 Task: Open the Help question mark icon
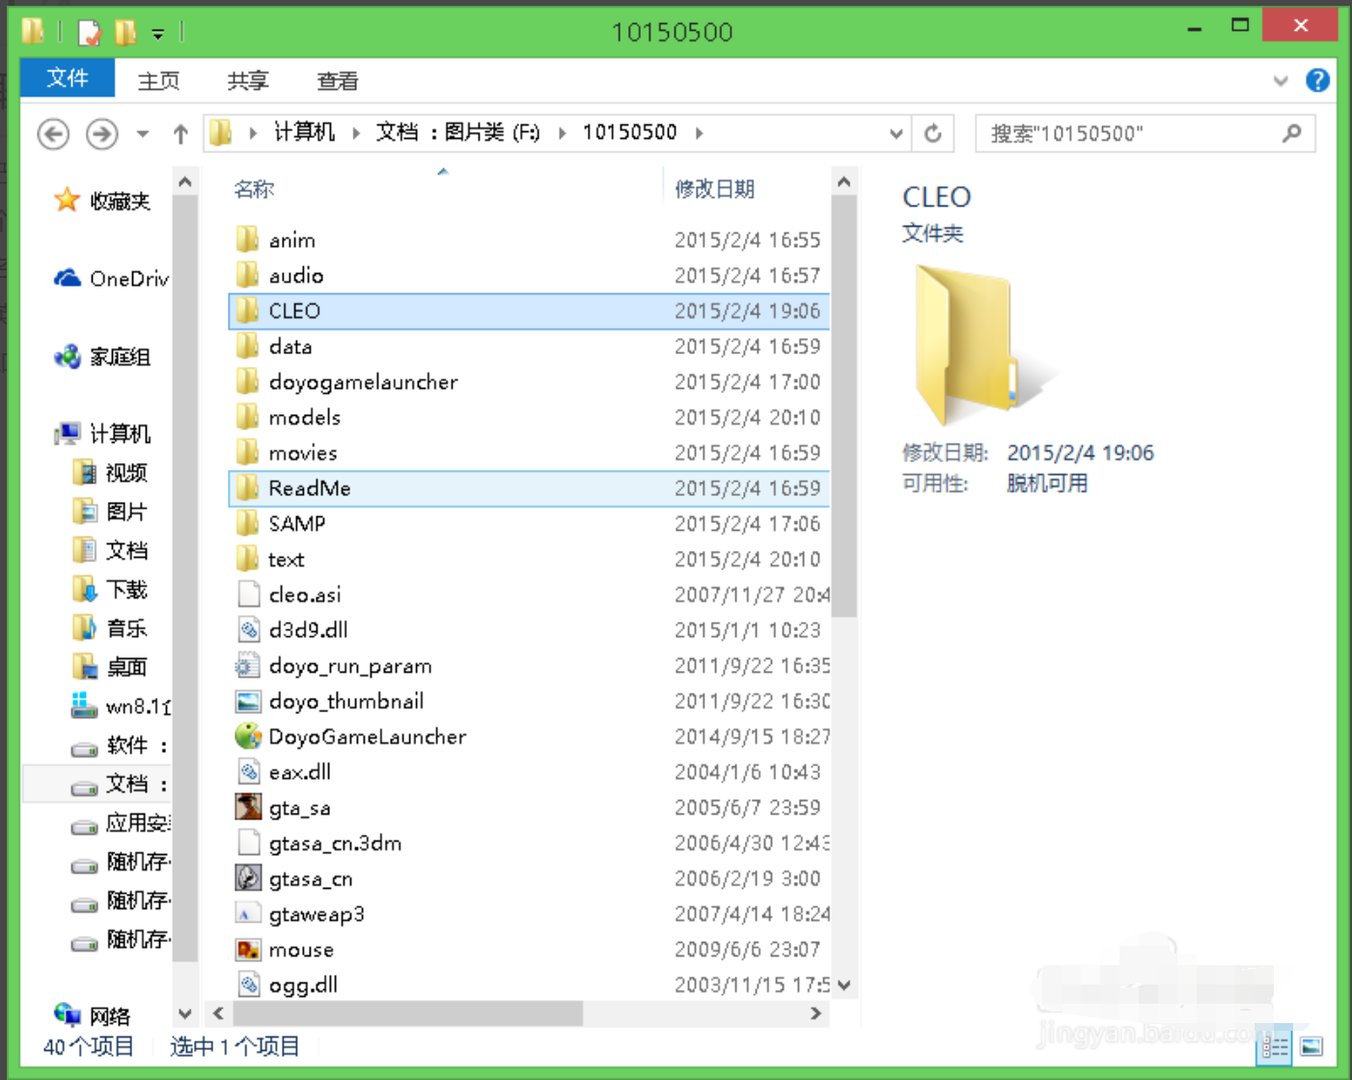(1317, 81)
